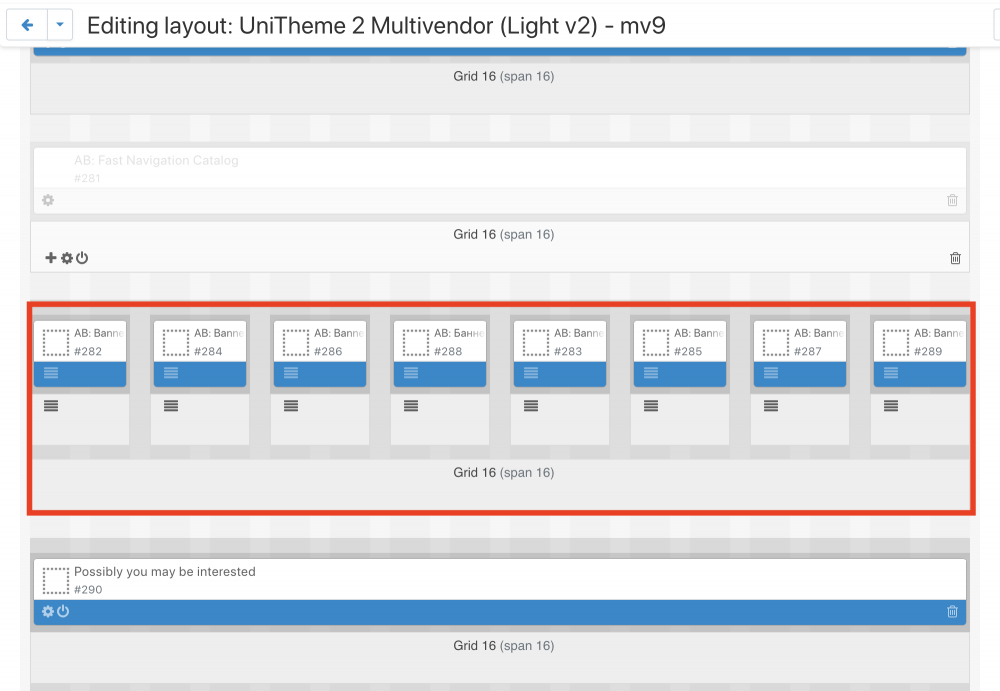The width and height of the screenshot is (1000, 691).
Task: Open settings gear of Fast Navigation Catalog block
Action: point(48,200)
